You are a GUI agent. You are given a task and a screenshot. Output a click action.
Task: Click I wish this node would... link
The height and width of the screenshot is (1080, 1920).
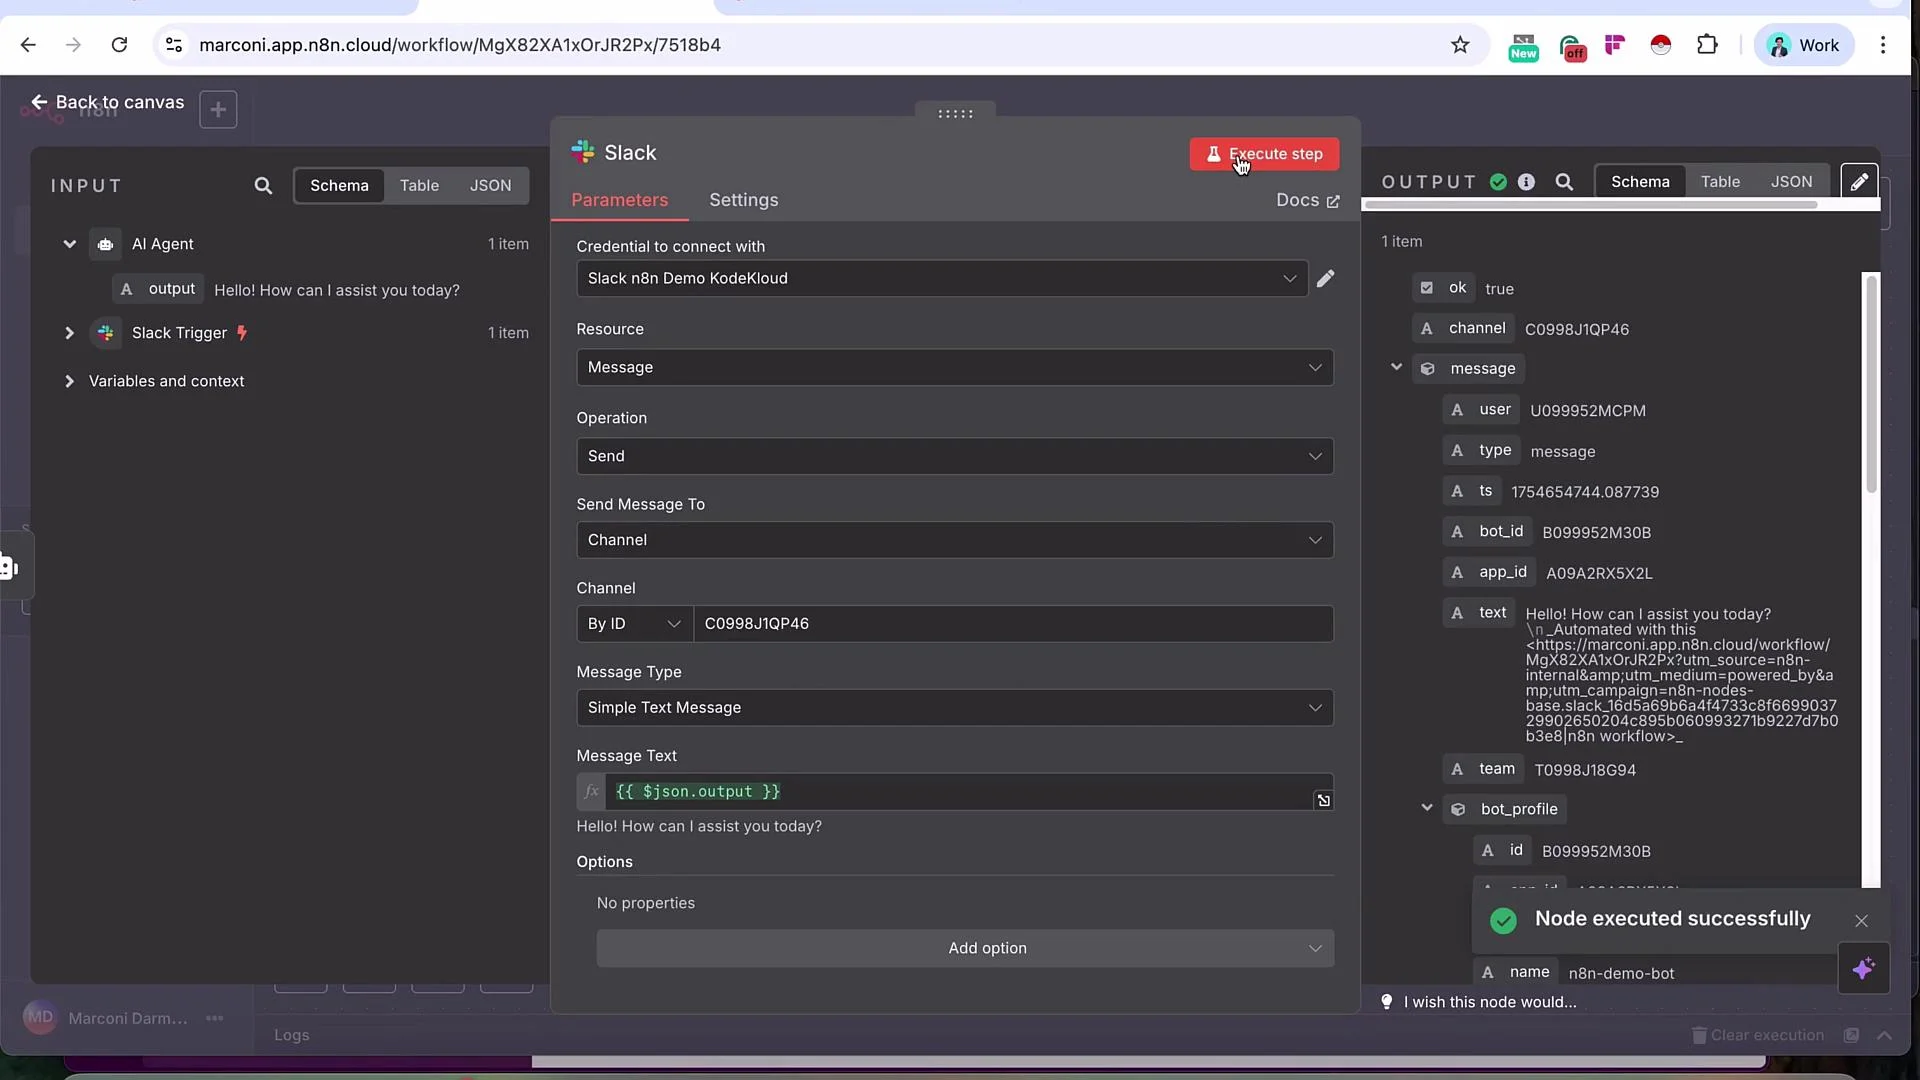point(1490,1002)
